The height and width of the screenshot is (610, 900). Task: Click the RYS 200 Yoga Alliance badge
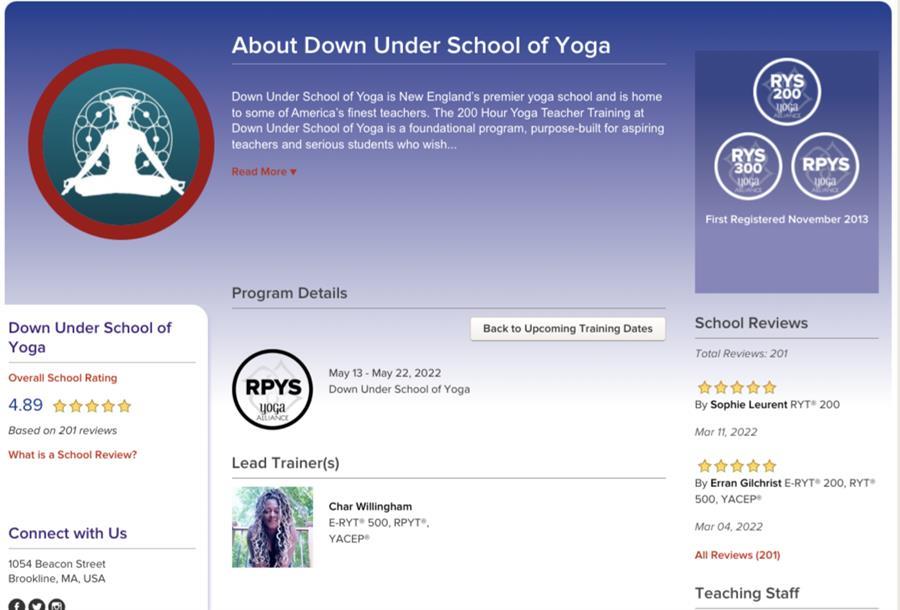click(787, 91)
